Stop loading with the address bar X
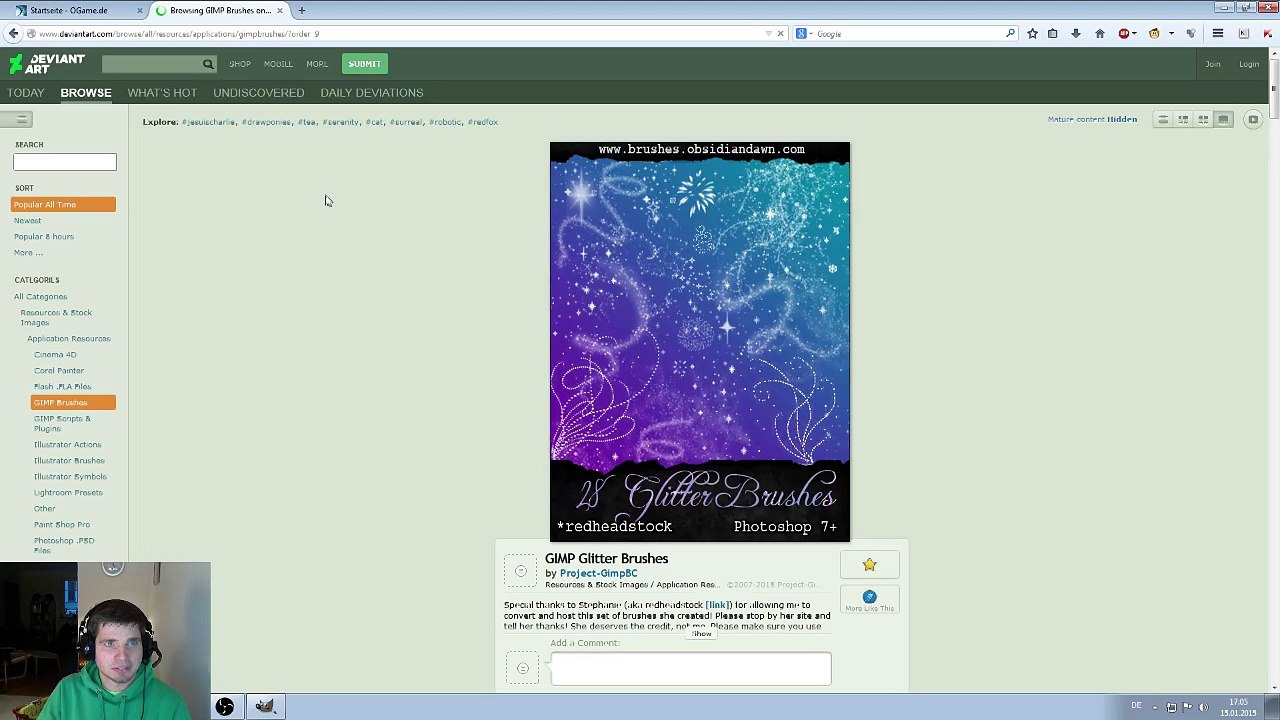Screen dimensions: 1280x720 [x=781, y=34]
